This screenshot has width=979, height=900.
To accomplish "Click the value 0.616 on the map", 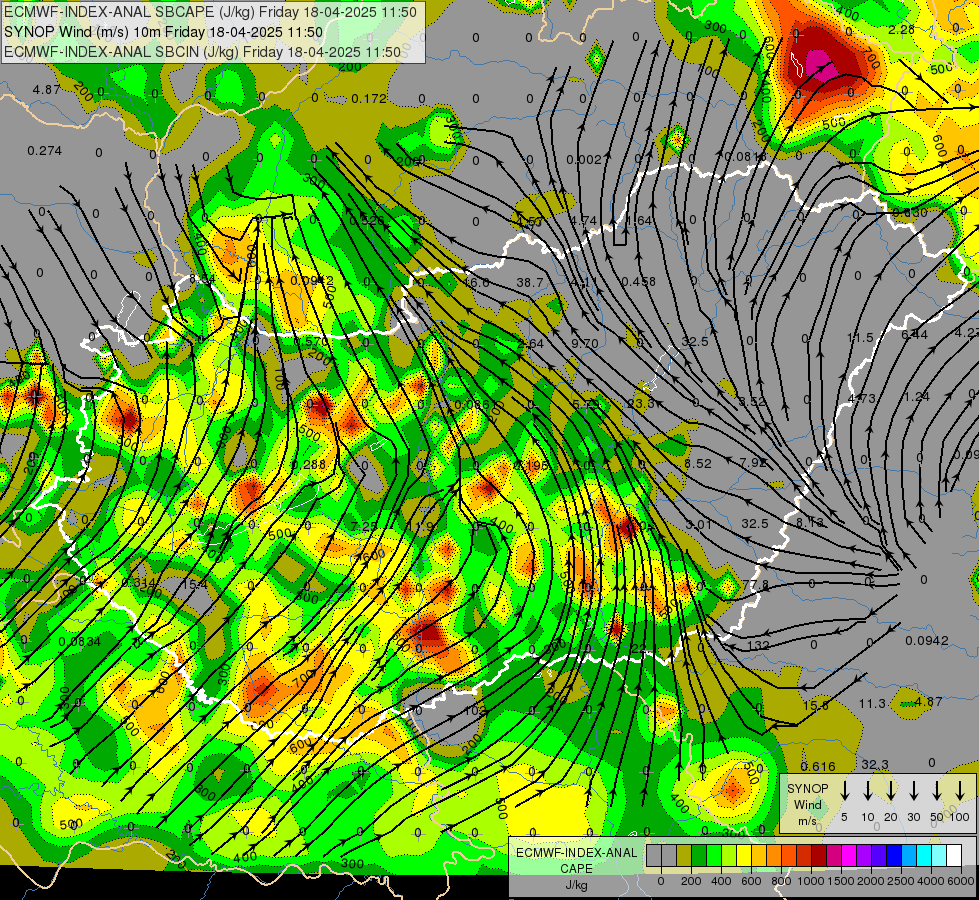I will click(x=817, y=767).
